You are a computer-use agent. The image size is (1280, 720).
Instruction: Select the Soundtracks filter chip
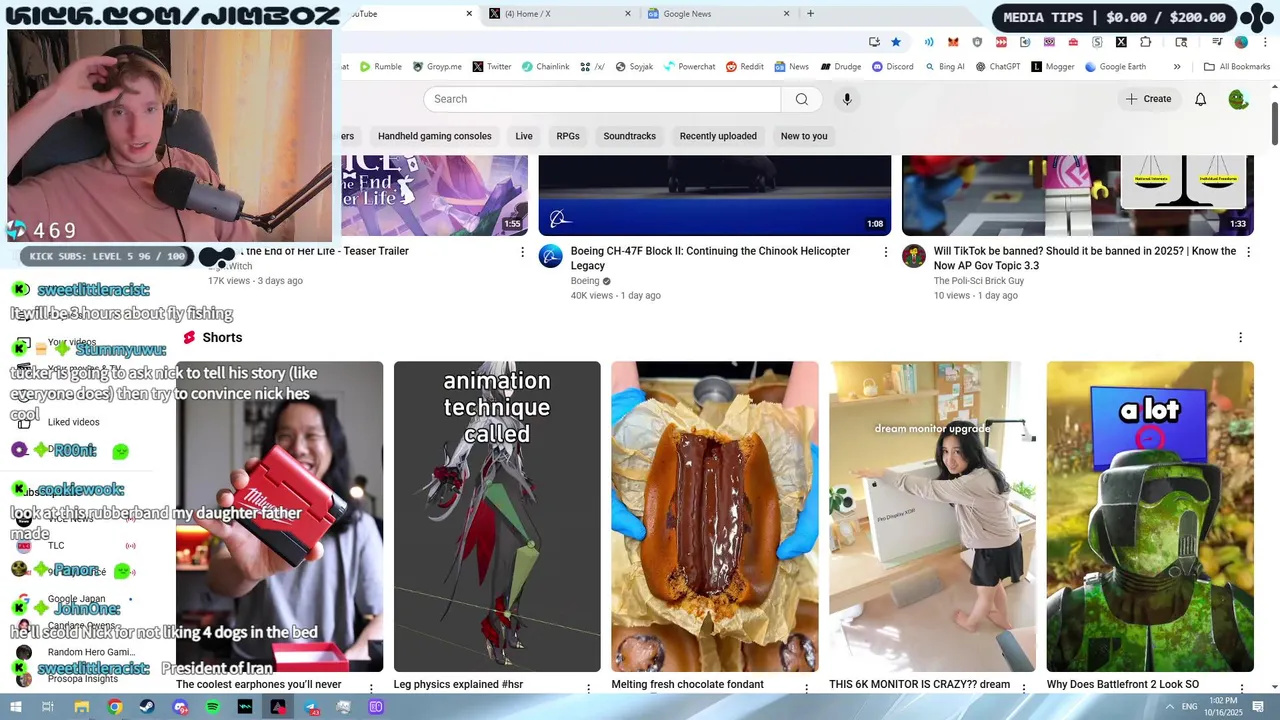pyautogui.click(x=630, y=136)
